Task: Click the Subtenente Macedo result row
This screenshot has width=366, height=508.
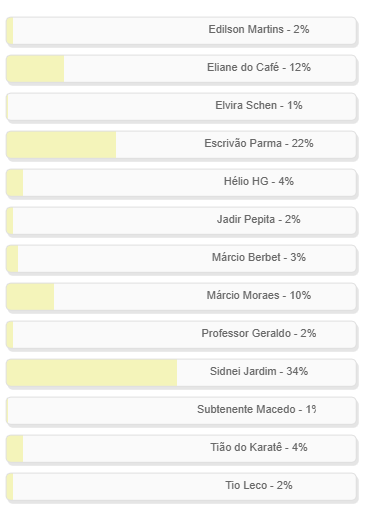Action: click(x=181, y=410)
